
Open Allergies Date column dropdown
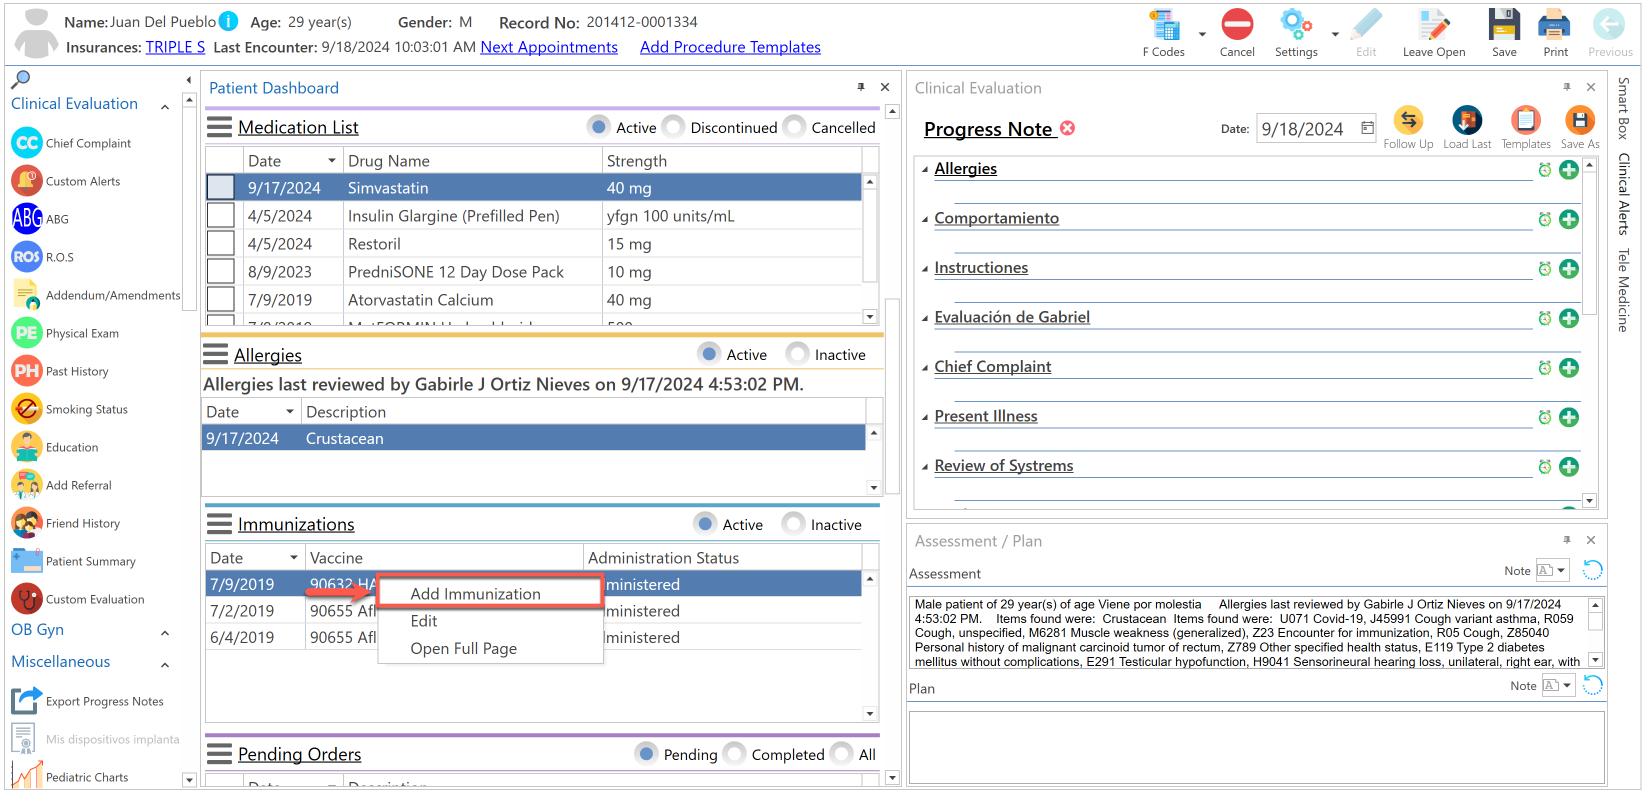click(x=290, y=412)
